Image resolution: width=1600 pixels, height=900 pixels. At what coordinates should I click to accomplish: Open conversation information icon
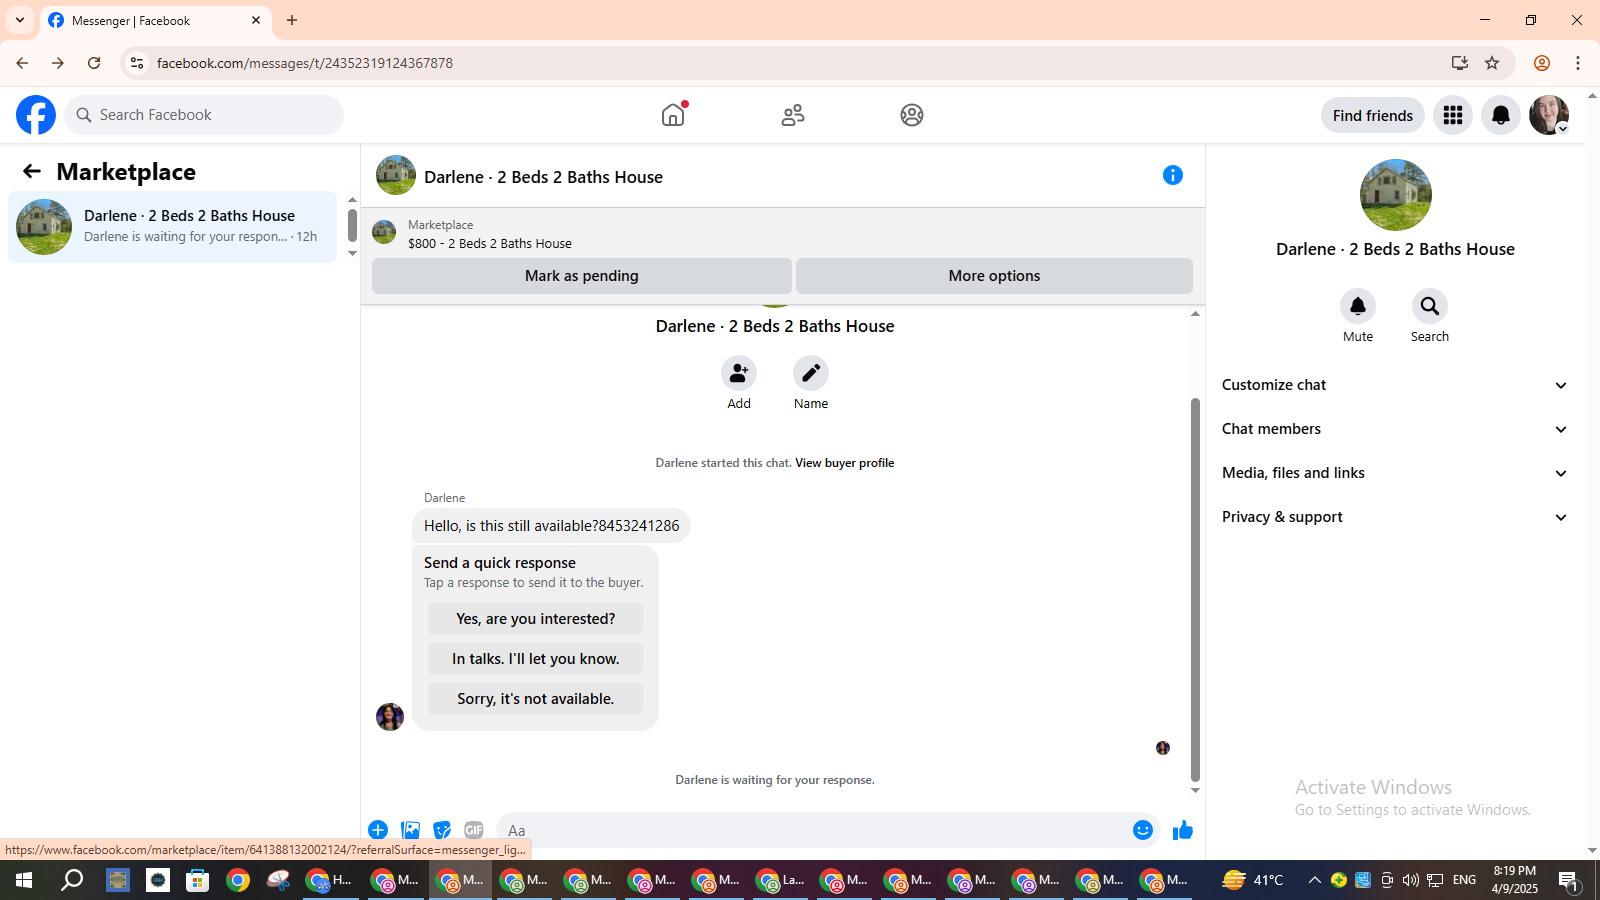(x=1173, y=175)
